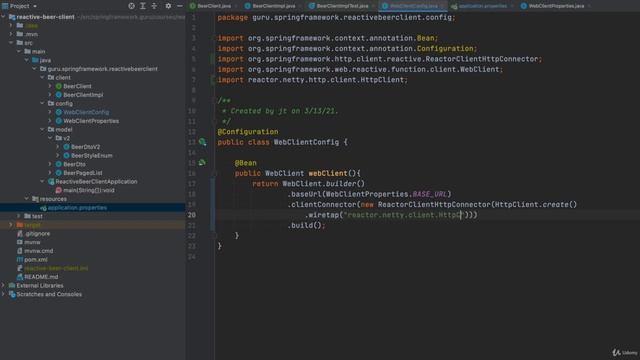The height and width of the screenshot is (360, 640).
Task: Click the package declaration on line 1
Action: pyautogui.click(x=336, y=18)
